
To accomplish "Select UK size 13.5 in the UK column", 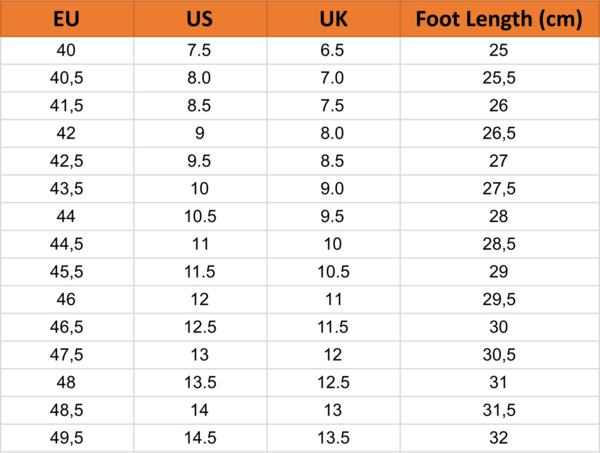I will click(x=333, y=438).
